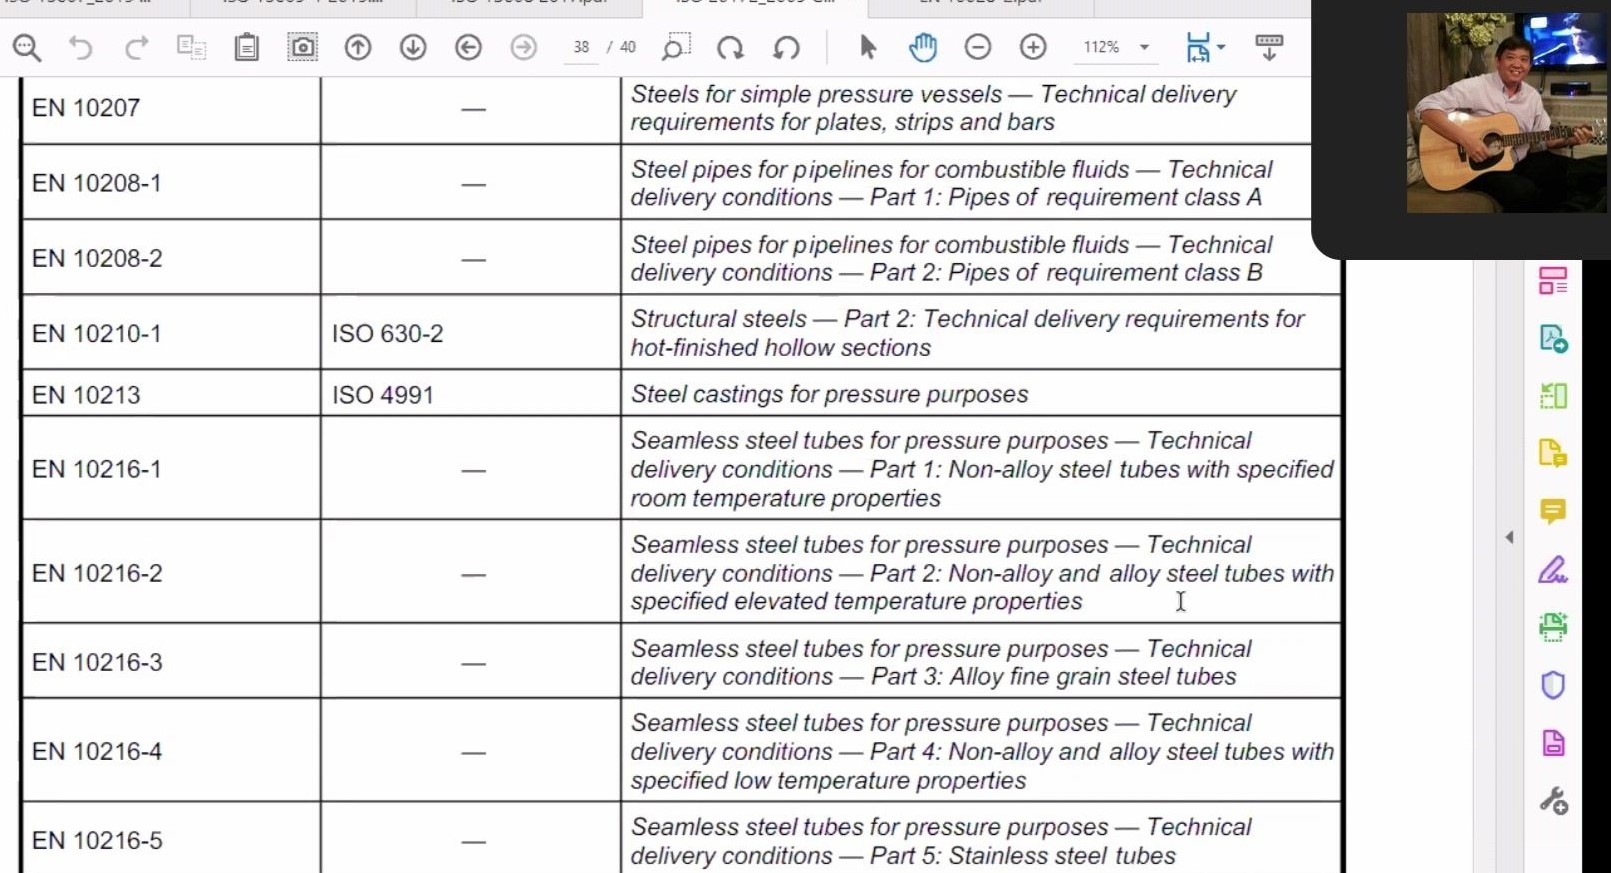Viewport: 1611px width, 873px height.
Task: Zoom in with the plus button
Action: pyautogui.click(x=1033, y=47)
